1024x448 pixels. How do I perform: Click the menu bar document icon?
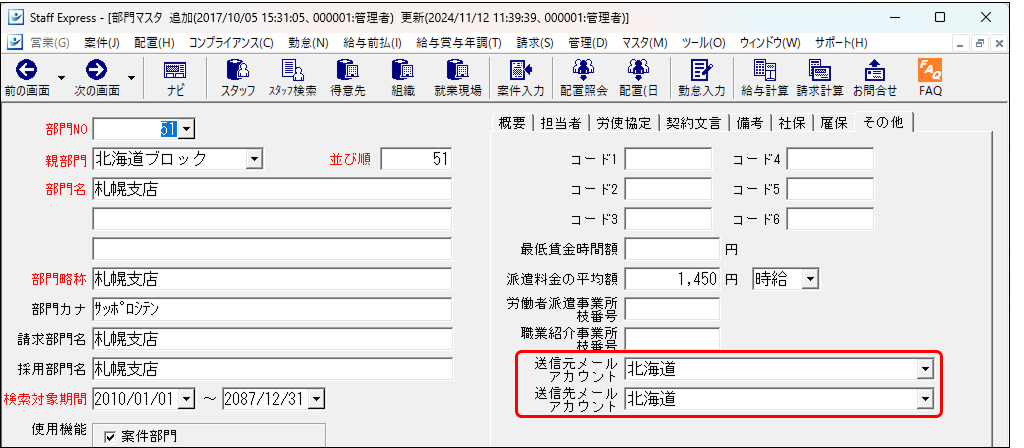14,42
